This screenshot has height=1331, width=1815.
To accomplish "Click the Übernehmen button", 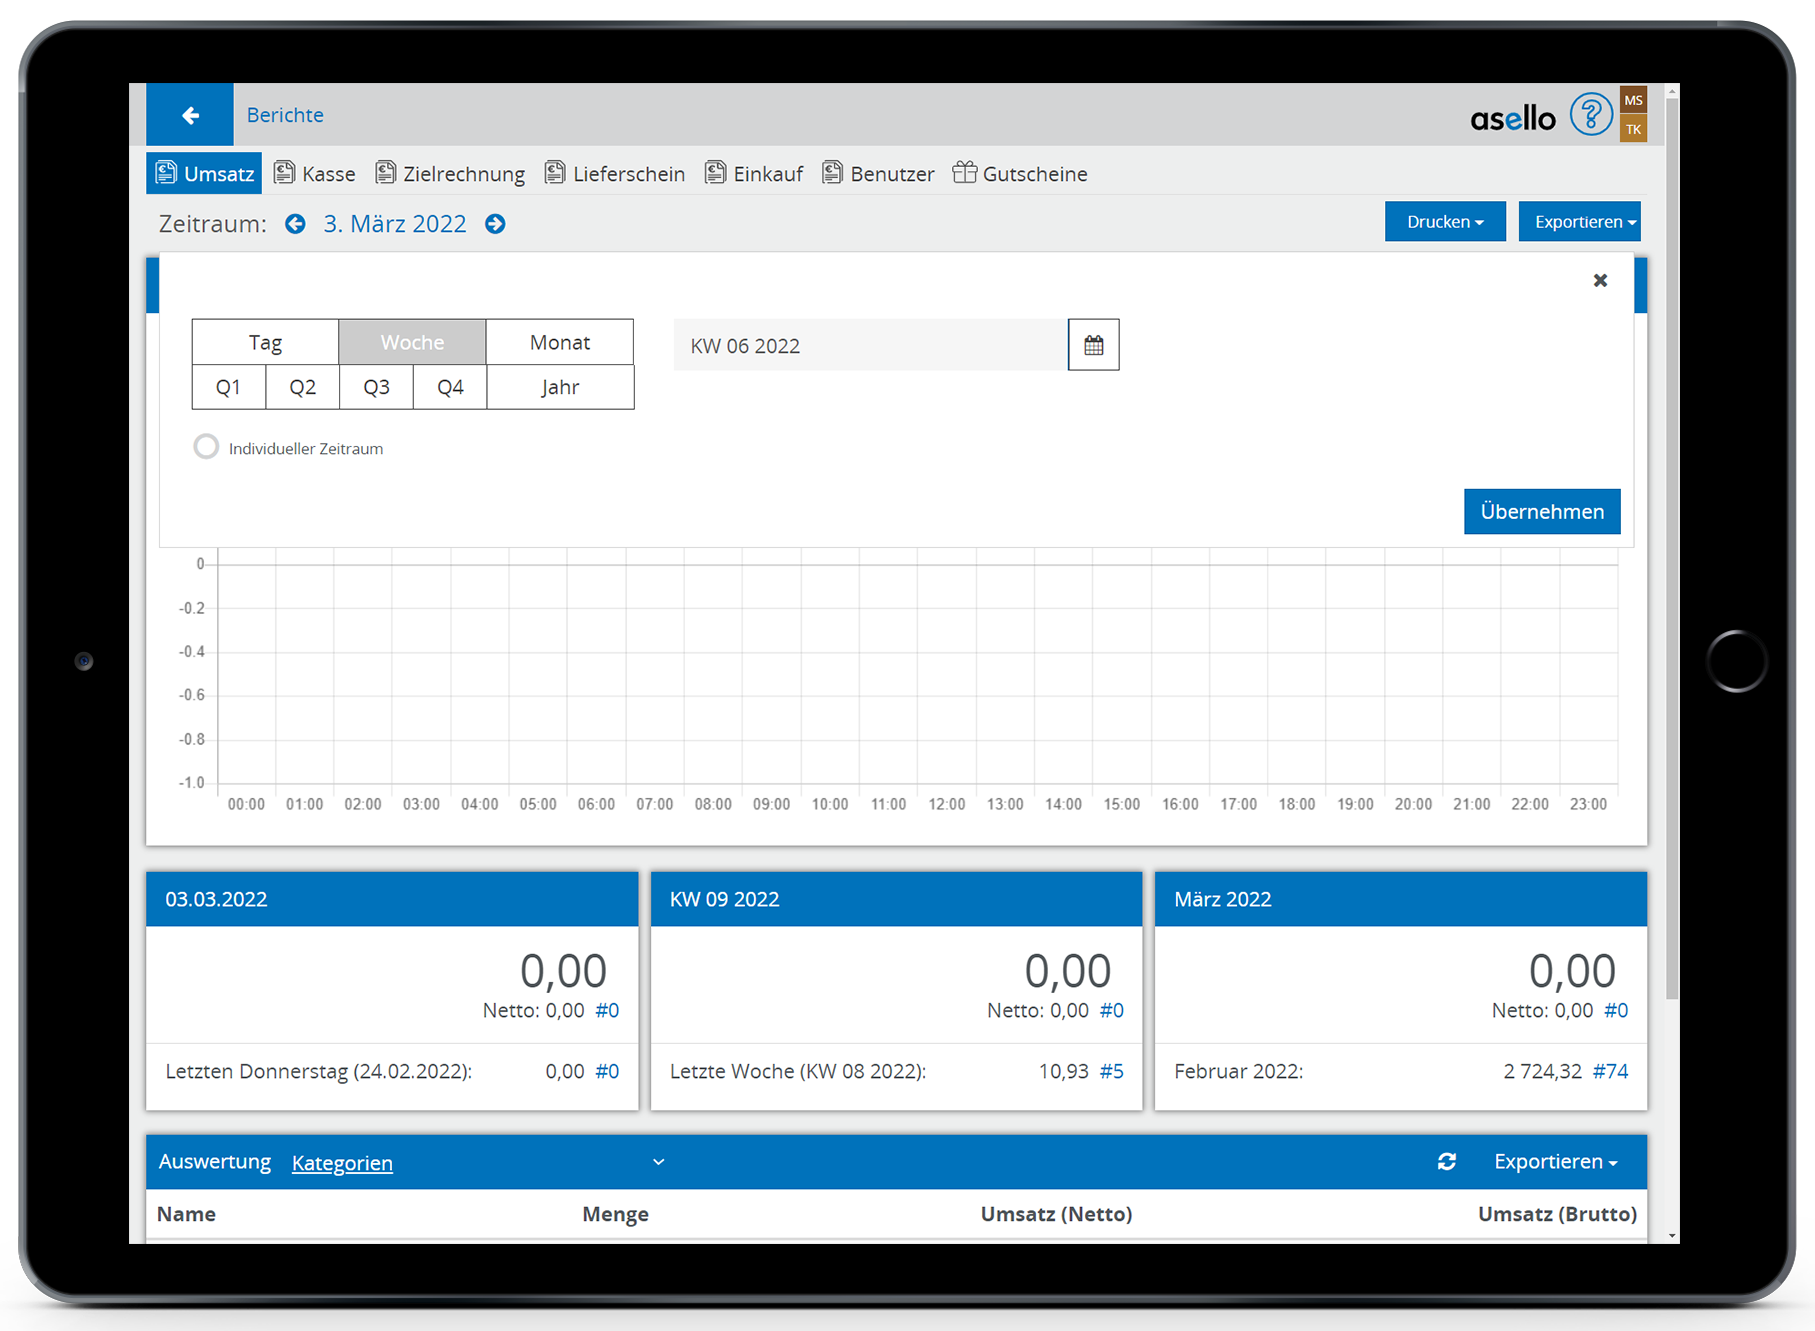I will point(1541,511).
